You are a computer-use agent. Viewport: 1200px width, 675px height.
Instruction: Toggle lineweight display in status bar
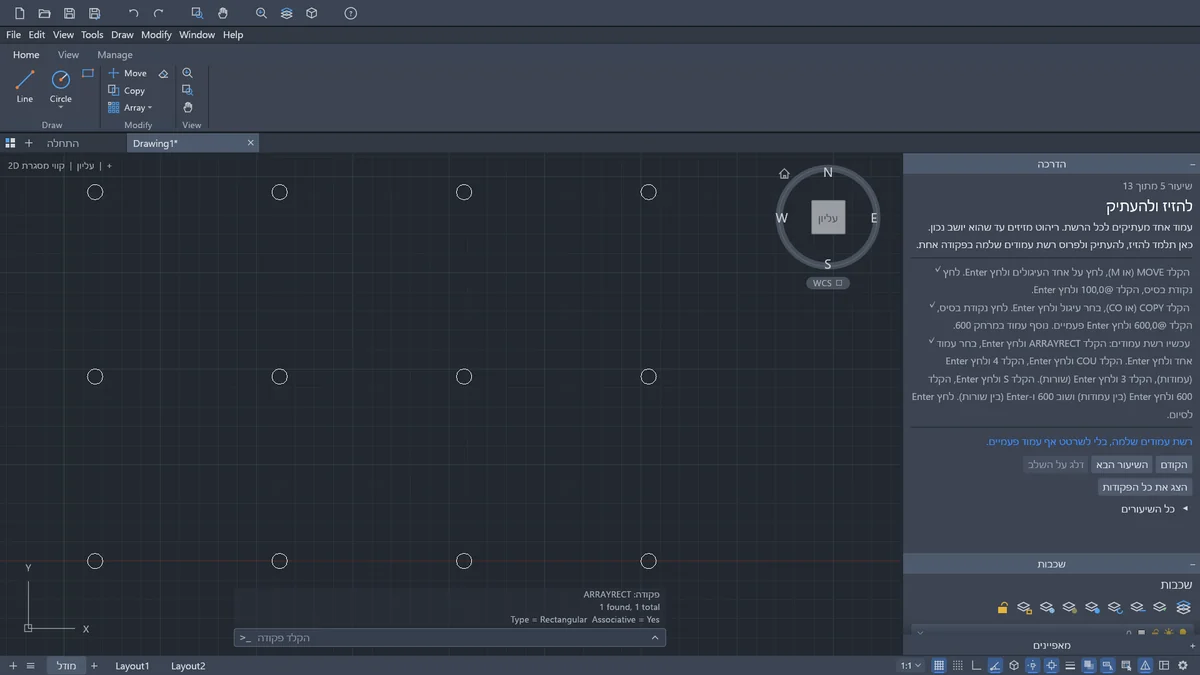tap(1070, 665)
